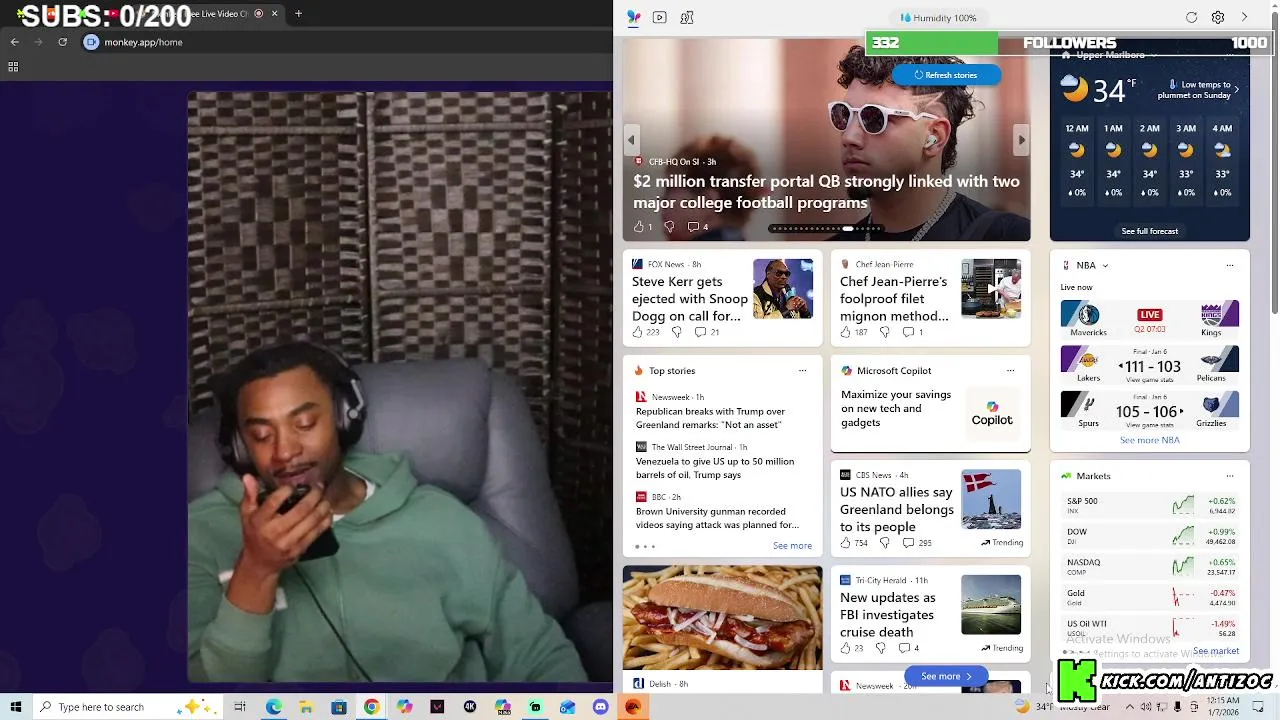Open US NATO allies Greenland article
This screenshot has height=720, width=1280.
(x=897, y=509)
